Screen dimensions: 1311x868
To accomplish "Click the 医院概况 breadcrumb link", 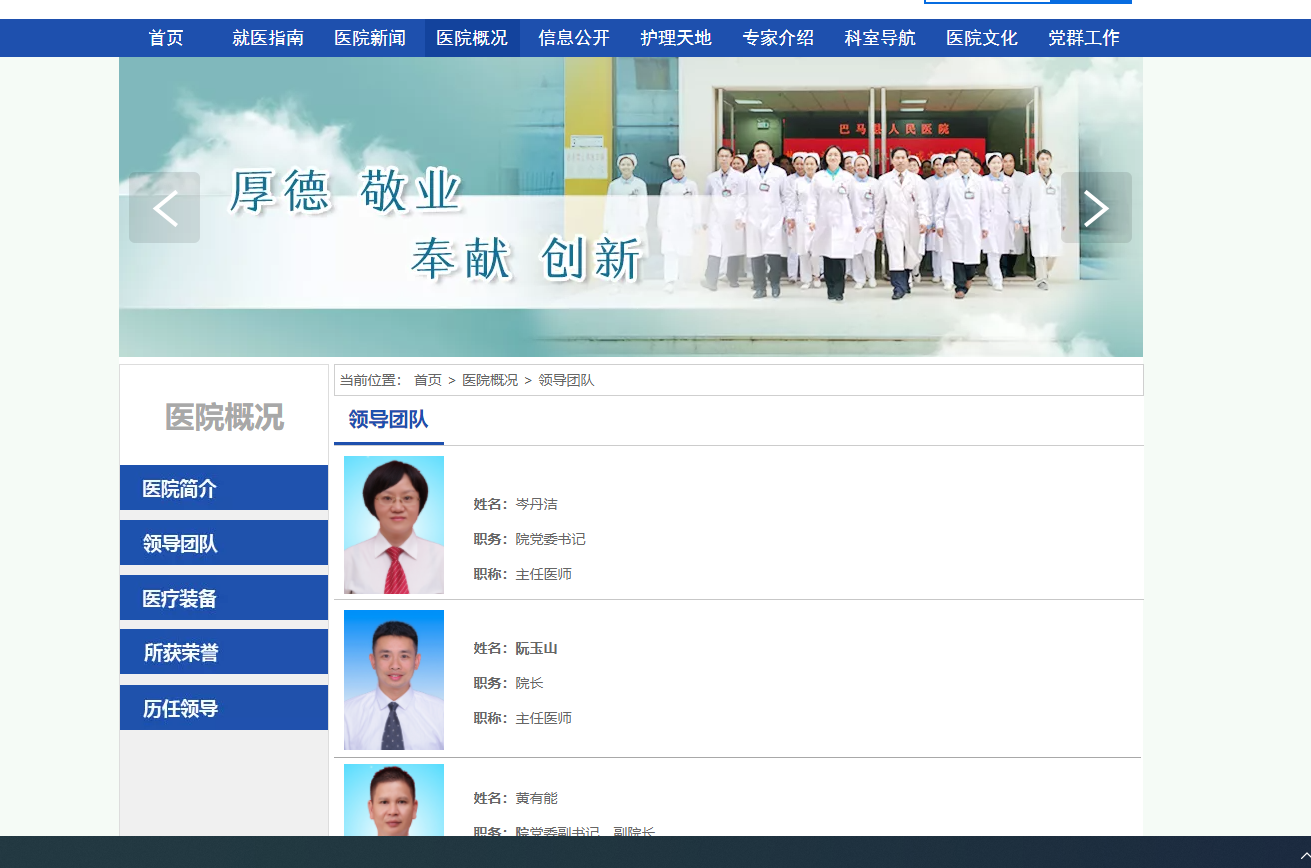I will 490,380.
